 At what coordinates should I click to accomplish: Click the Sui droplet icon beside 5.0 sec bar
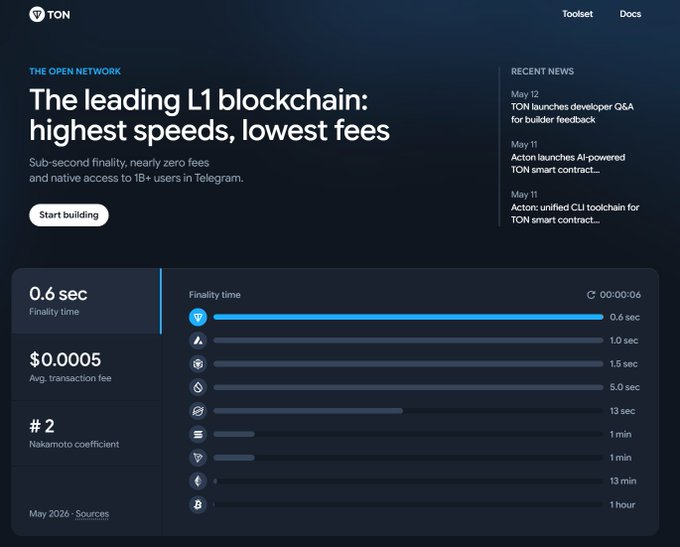click(198, 387)
